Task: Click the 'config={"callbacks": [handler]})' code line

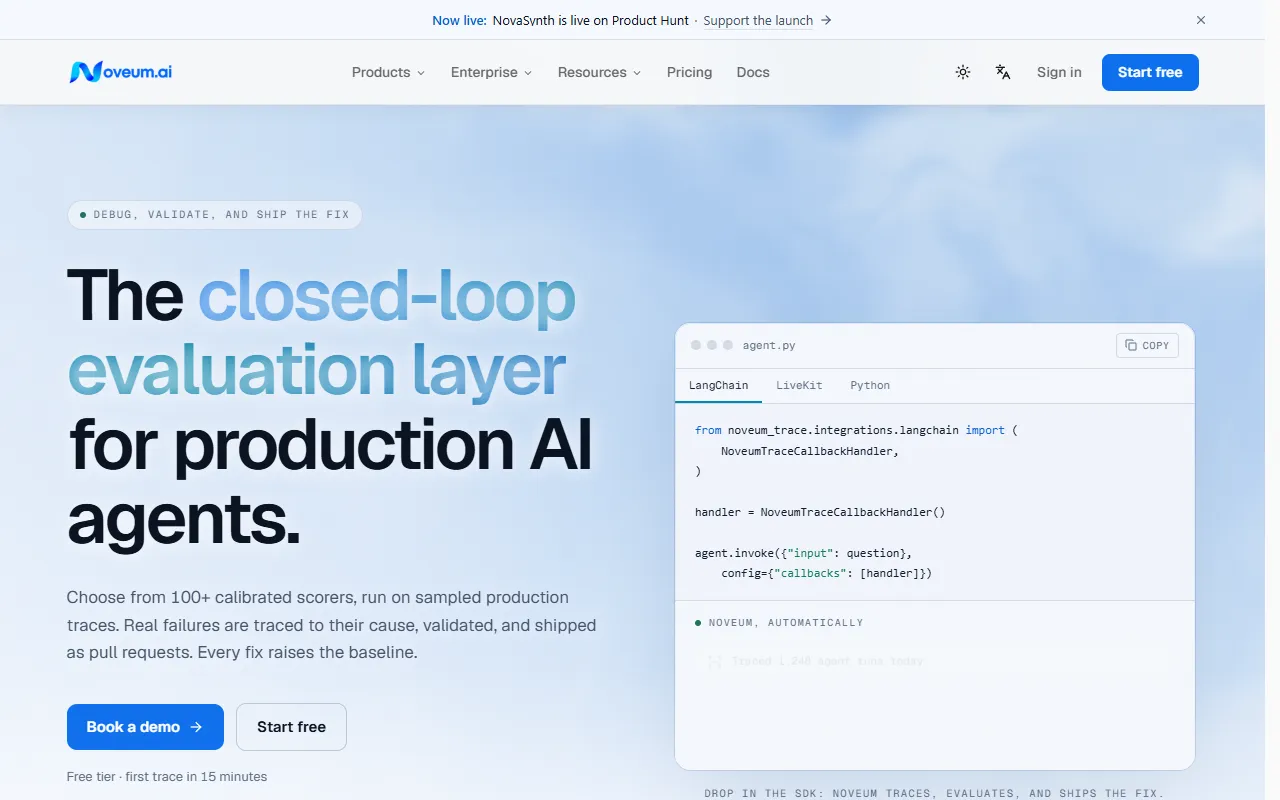Action: point(827,573)
